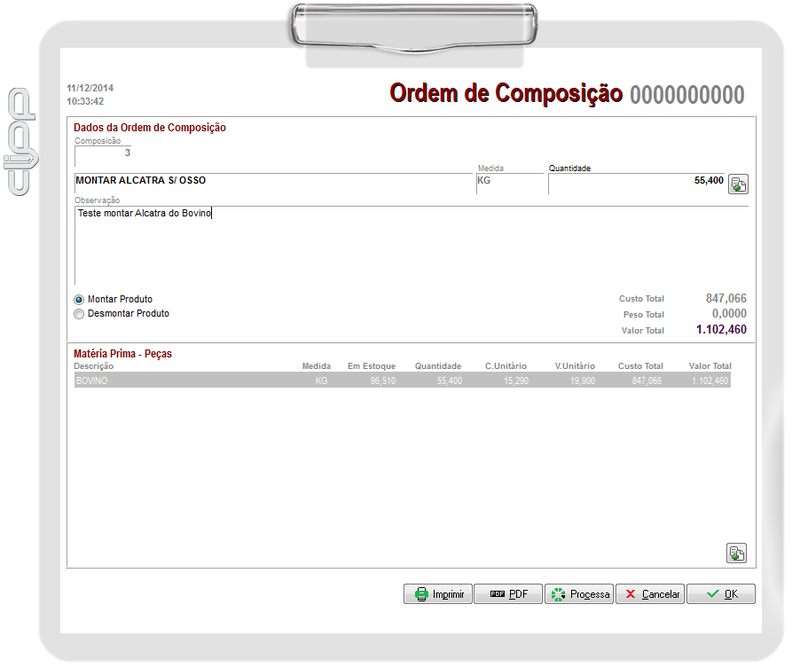Confirm the order with the OK button
The image size is (800, 667).
point(721,594)
